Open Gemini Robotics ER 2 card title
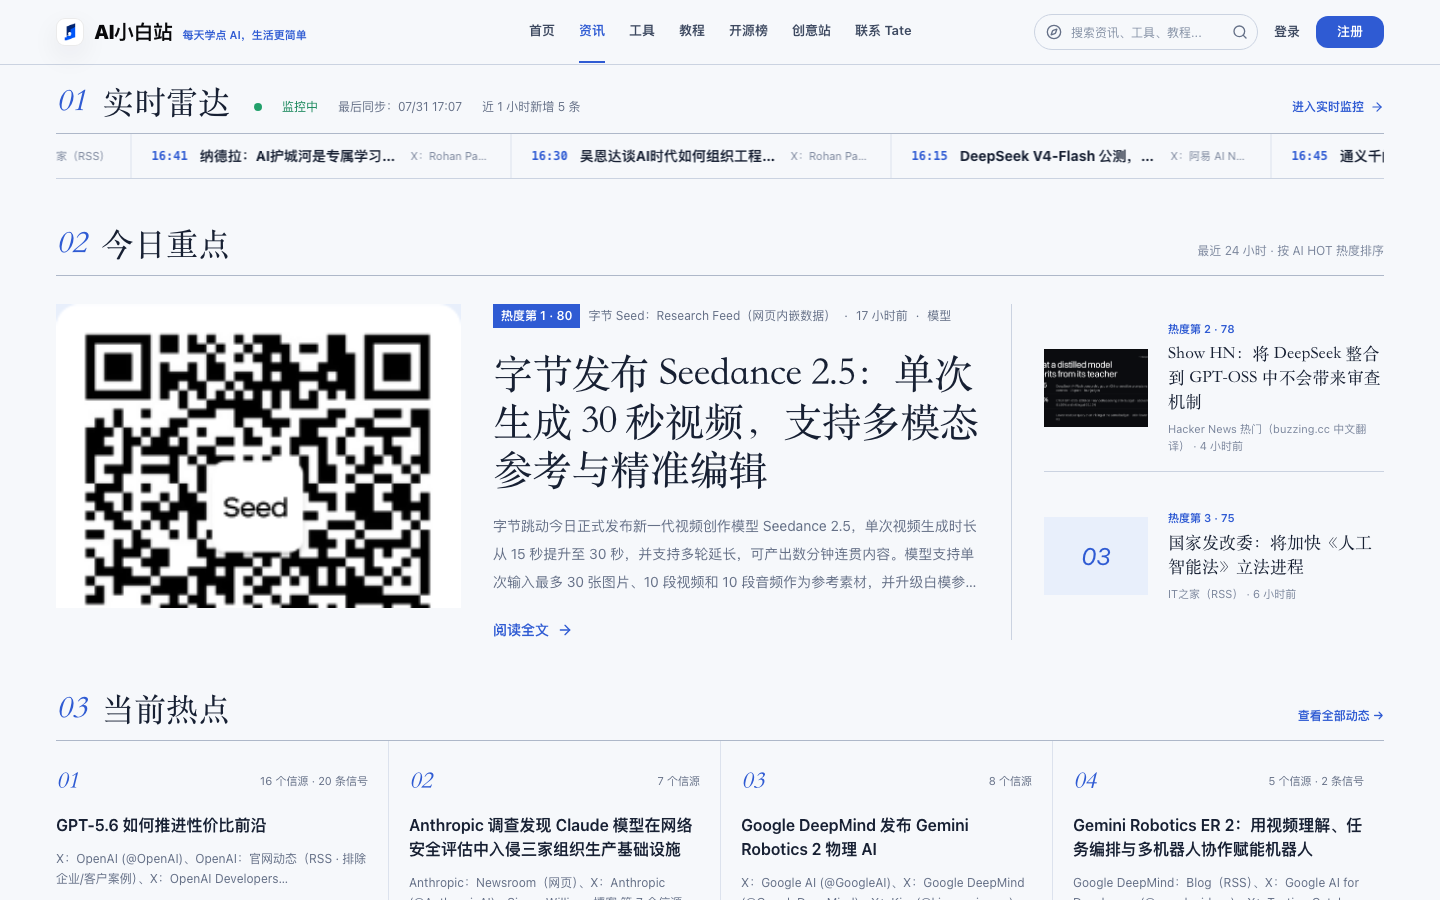Screen dimensions: 1440x900 coord(1218,837)
